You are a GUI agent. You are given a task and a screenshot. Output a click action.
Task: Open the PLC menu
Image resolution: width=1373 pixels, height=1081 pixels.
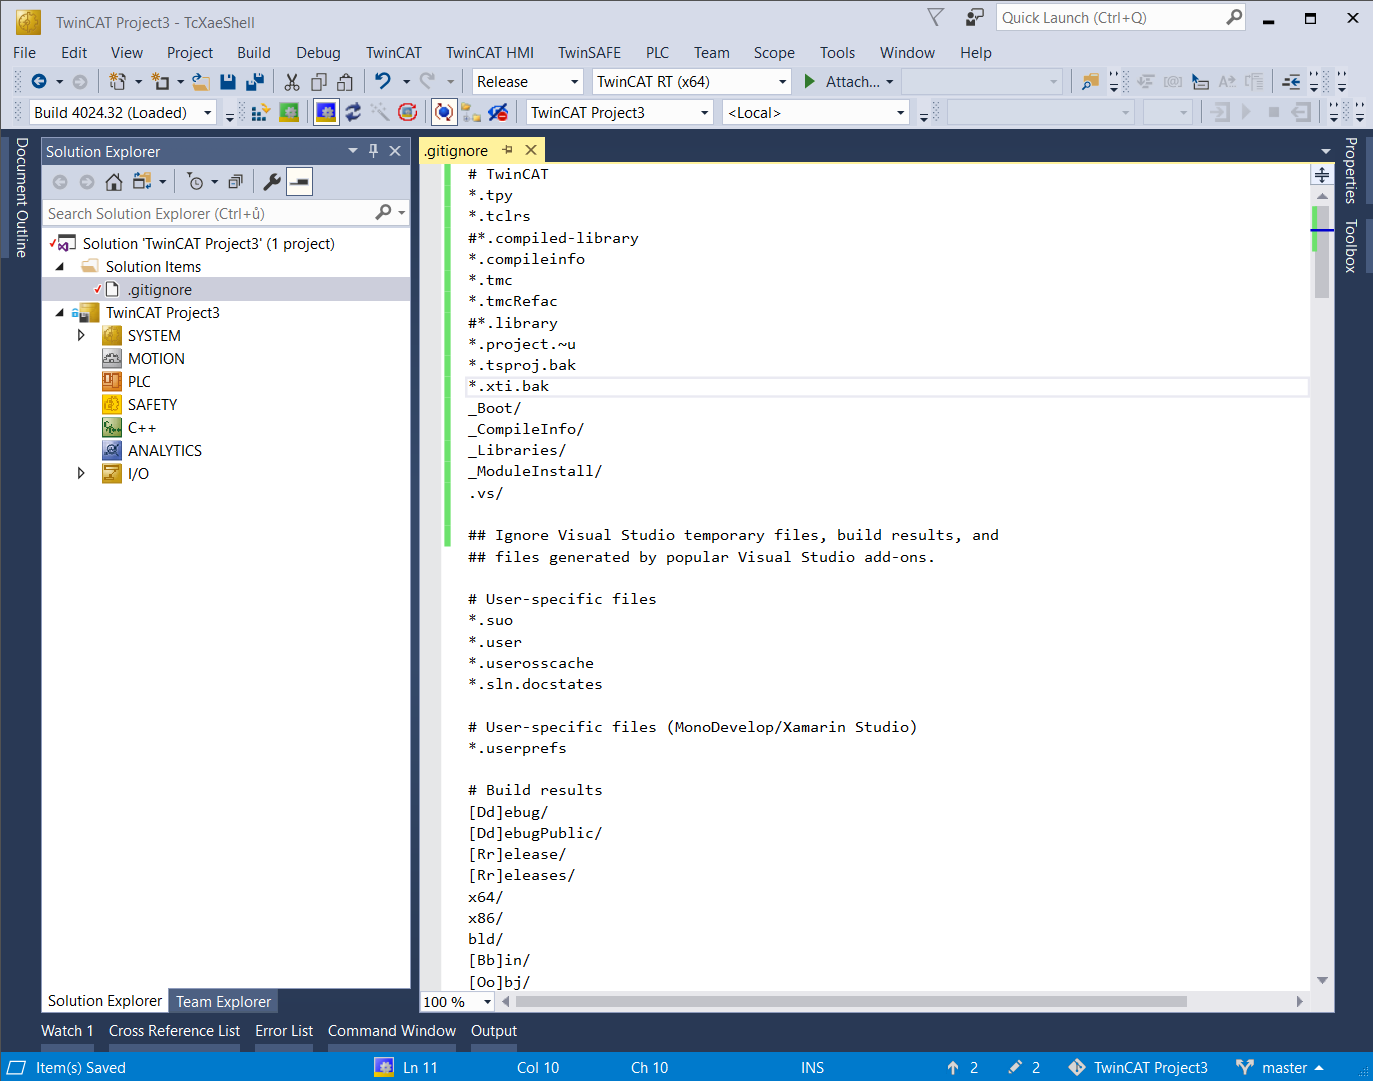(x=657, y=53)
